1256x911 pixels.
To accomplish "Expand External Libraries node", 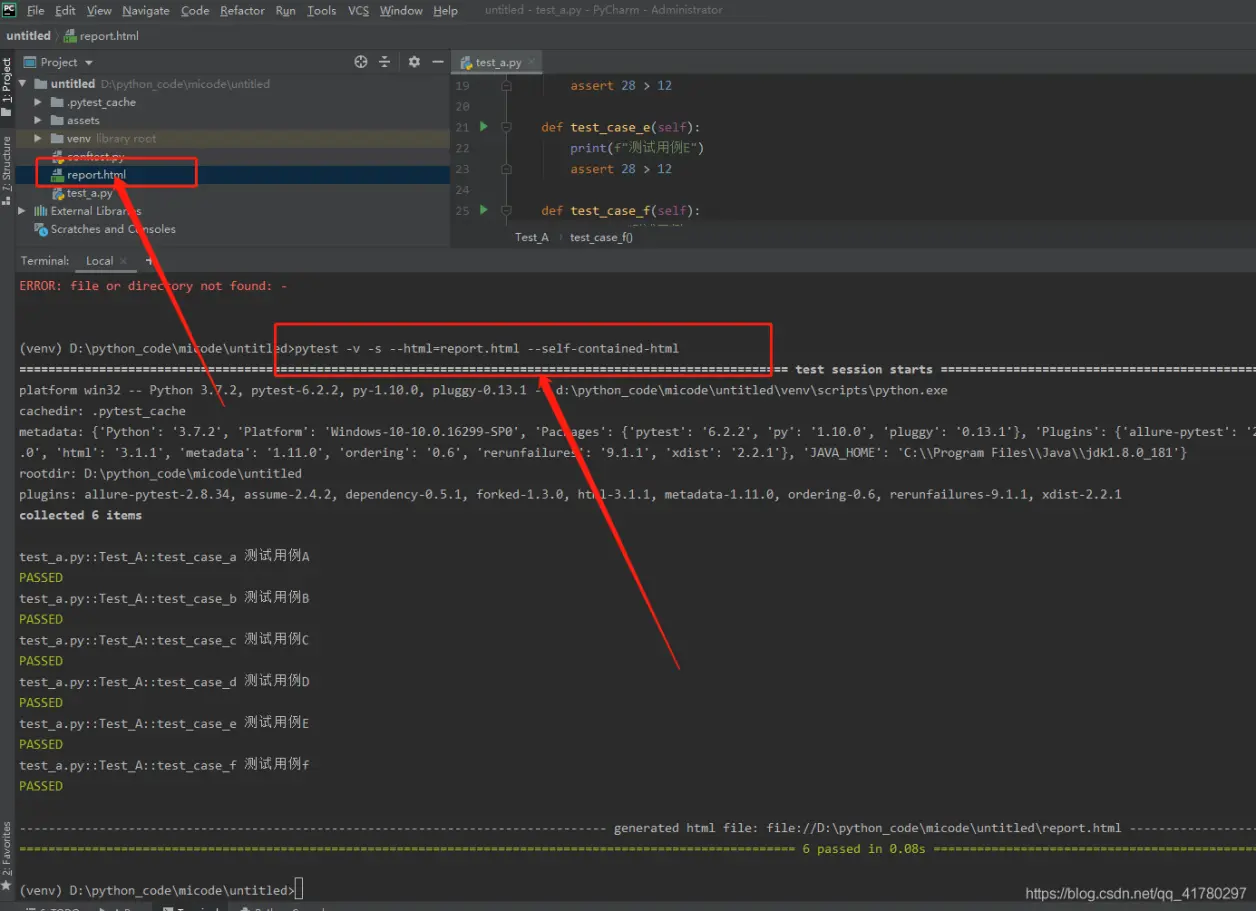I will coord(23,211).
